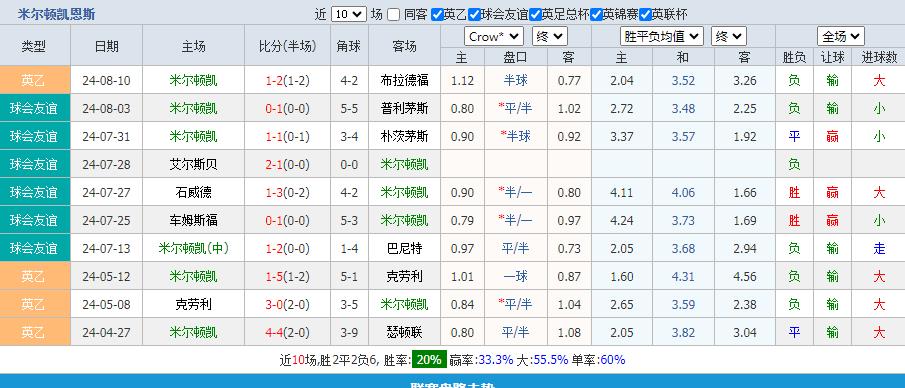Click away team 朴茨茅斯
The width and height of the screenshot is (905, 388).
404,137
